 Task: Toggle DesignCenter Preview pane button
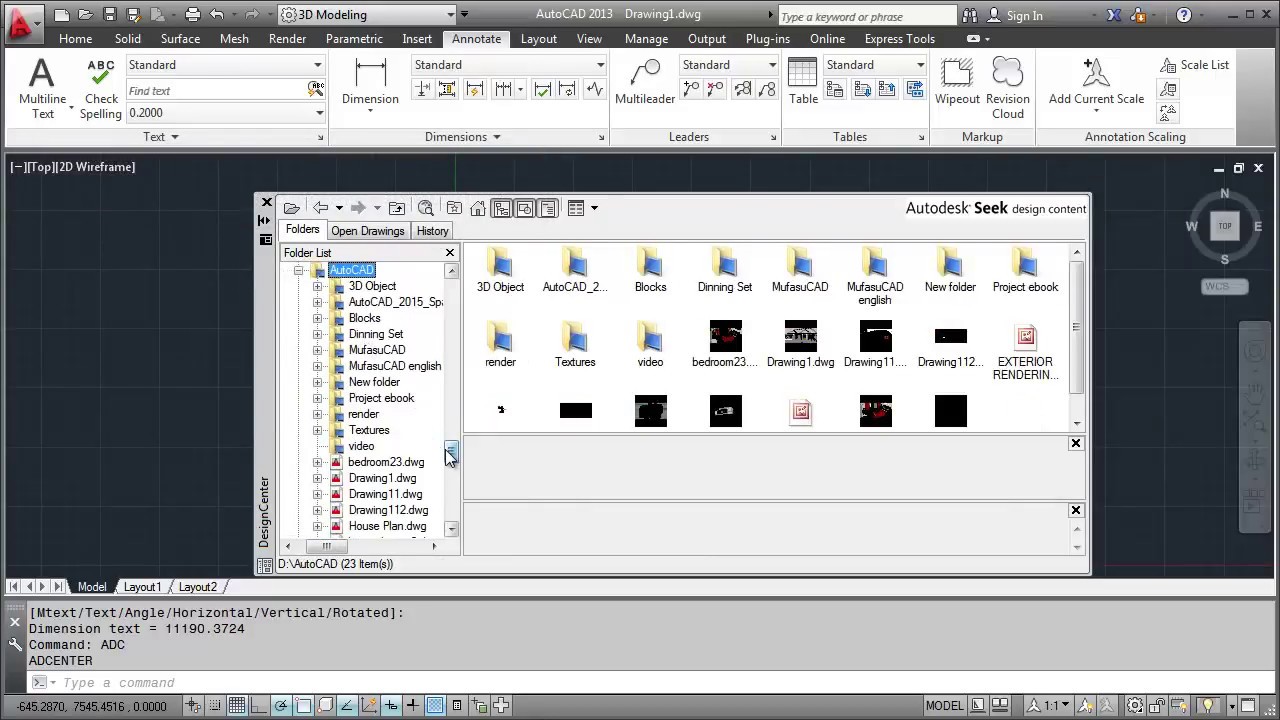525,208
